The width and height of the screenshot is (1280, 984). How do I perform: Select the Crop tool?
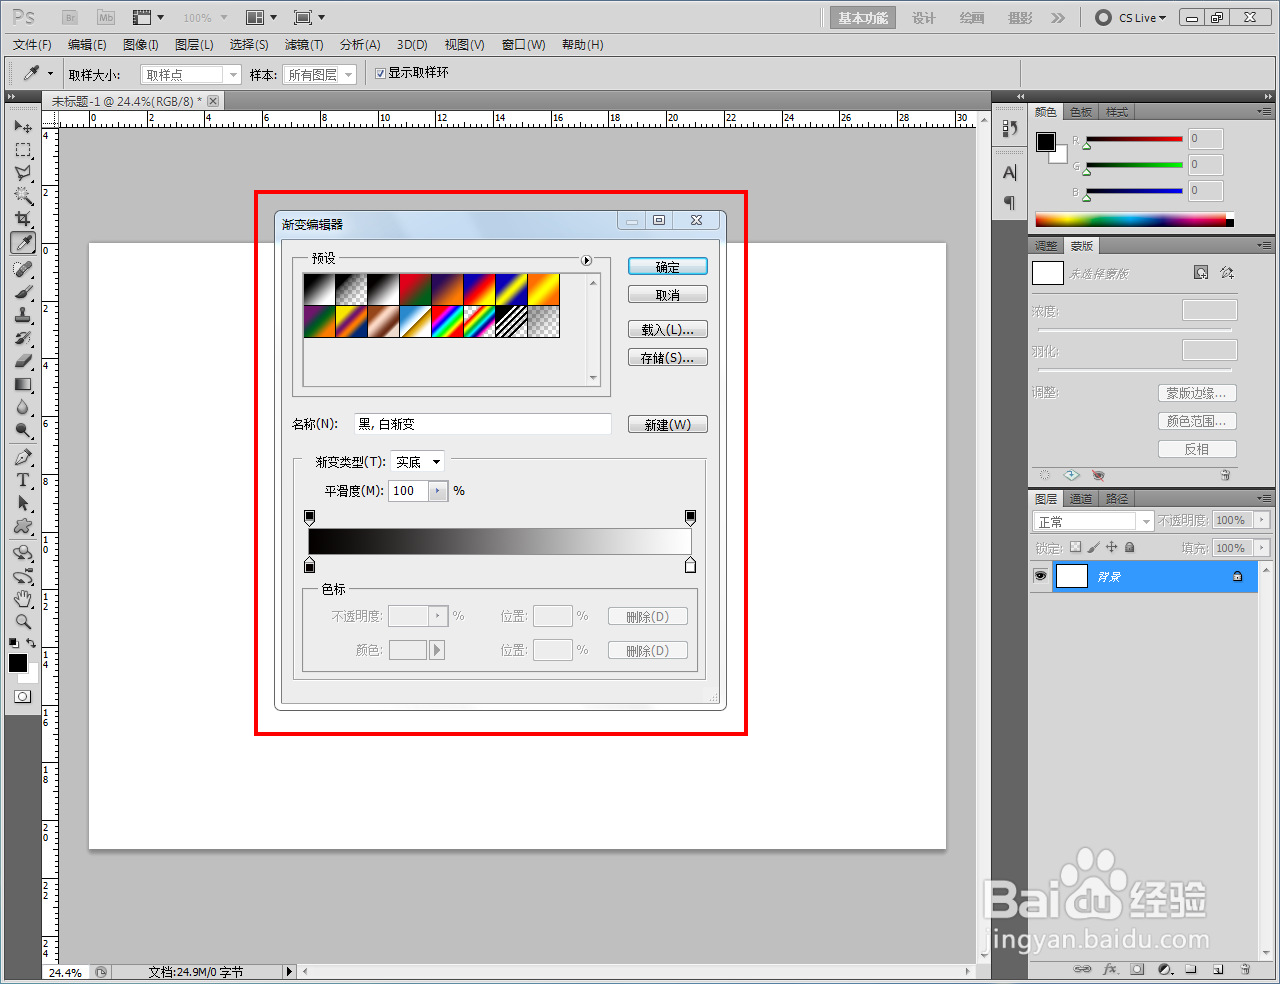point(23,219)
